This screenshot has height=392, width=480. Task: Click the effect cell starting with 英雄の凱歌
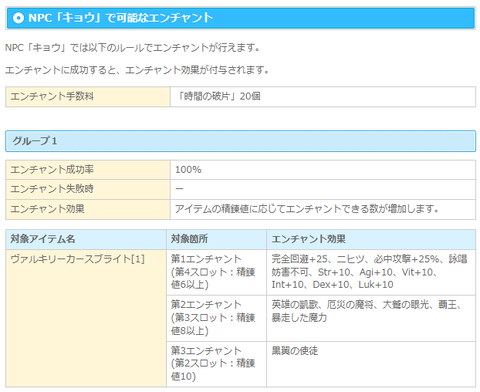tap(371, 318)
